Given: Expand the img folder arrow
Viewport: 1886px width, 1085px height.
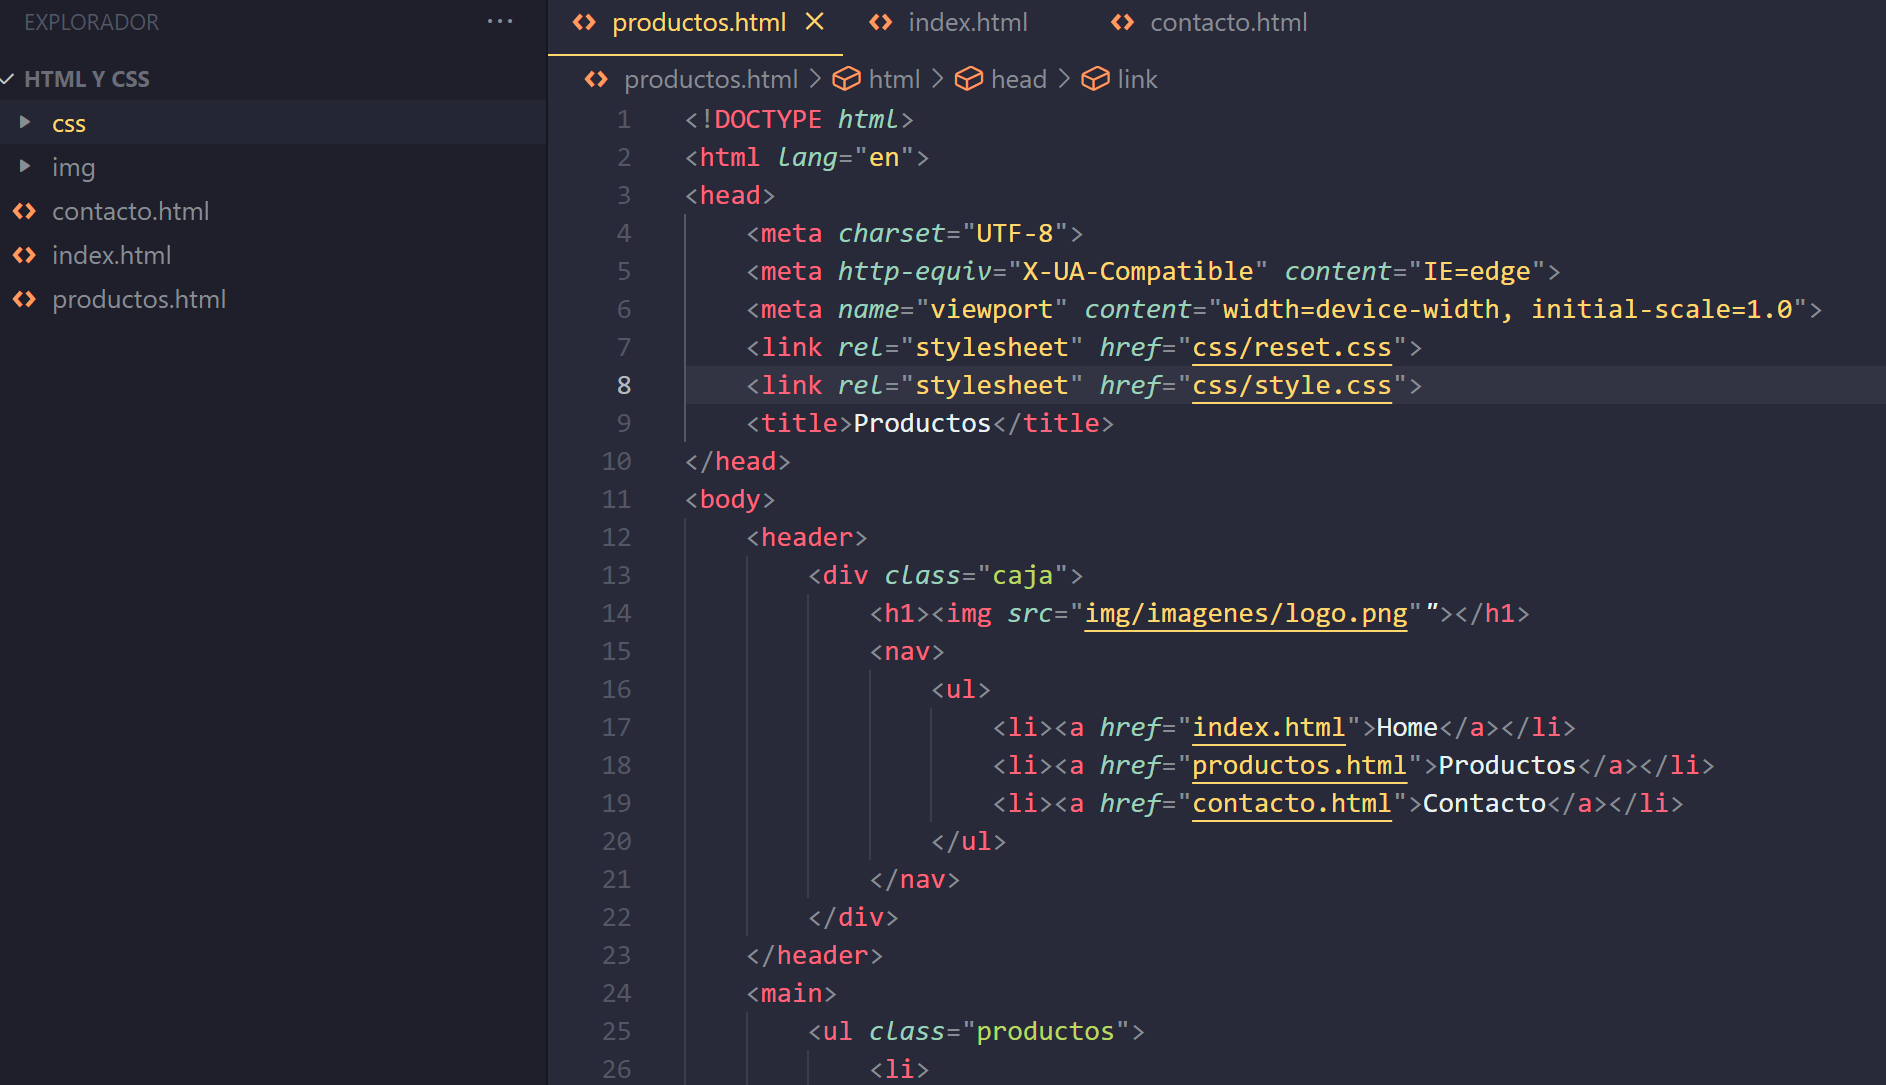Looking at the screenshot, I should click(x=25, y=166).
